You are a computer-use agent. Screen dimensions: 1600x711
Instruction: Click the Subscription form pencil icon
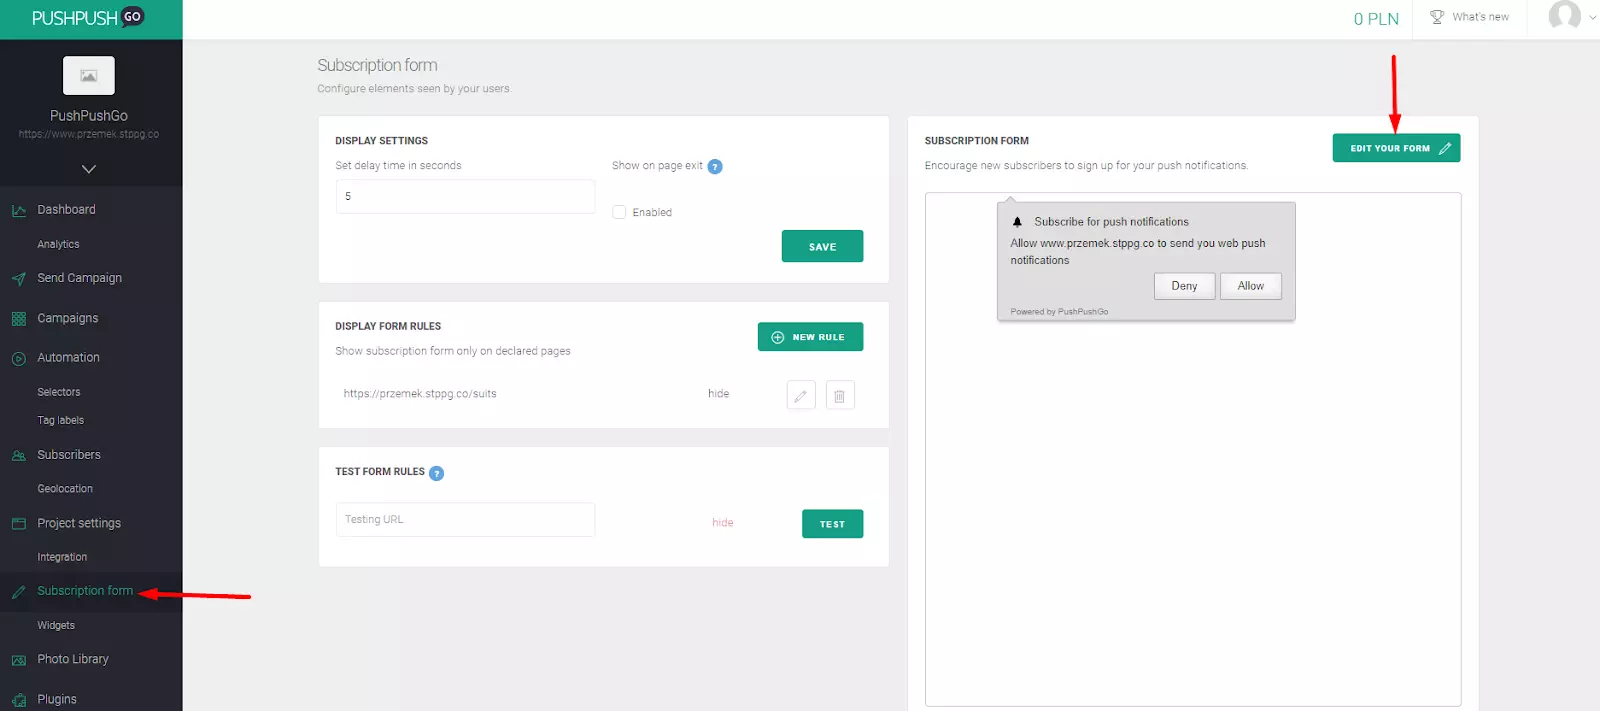coord(18,592)
